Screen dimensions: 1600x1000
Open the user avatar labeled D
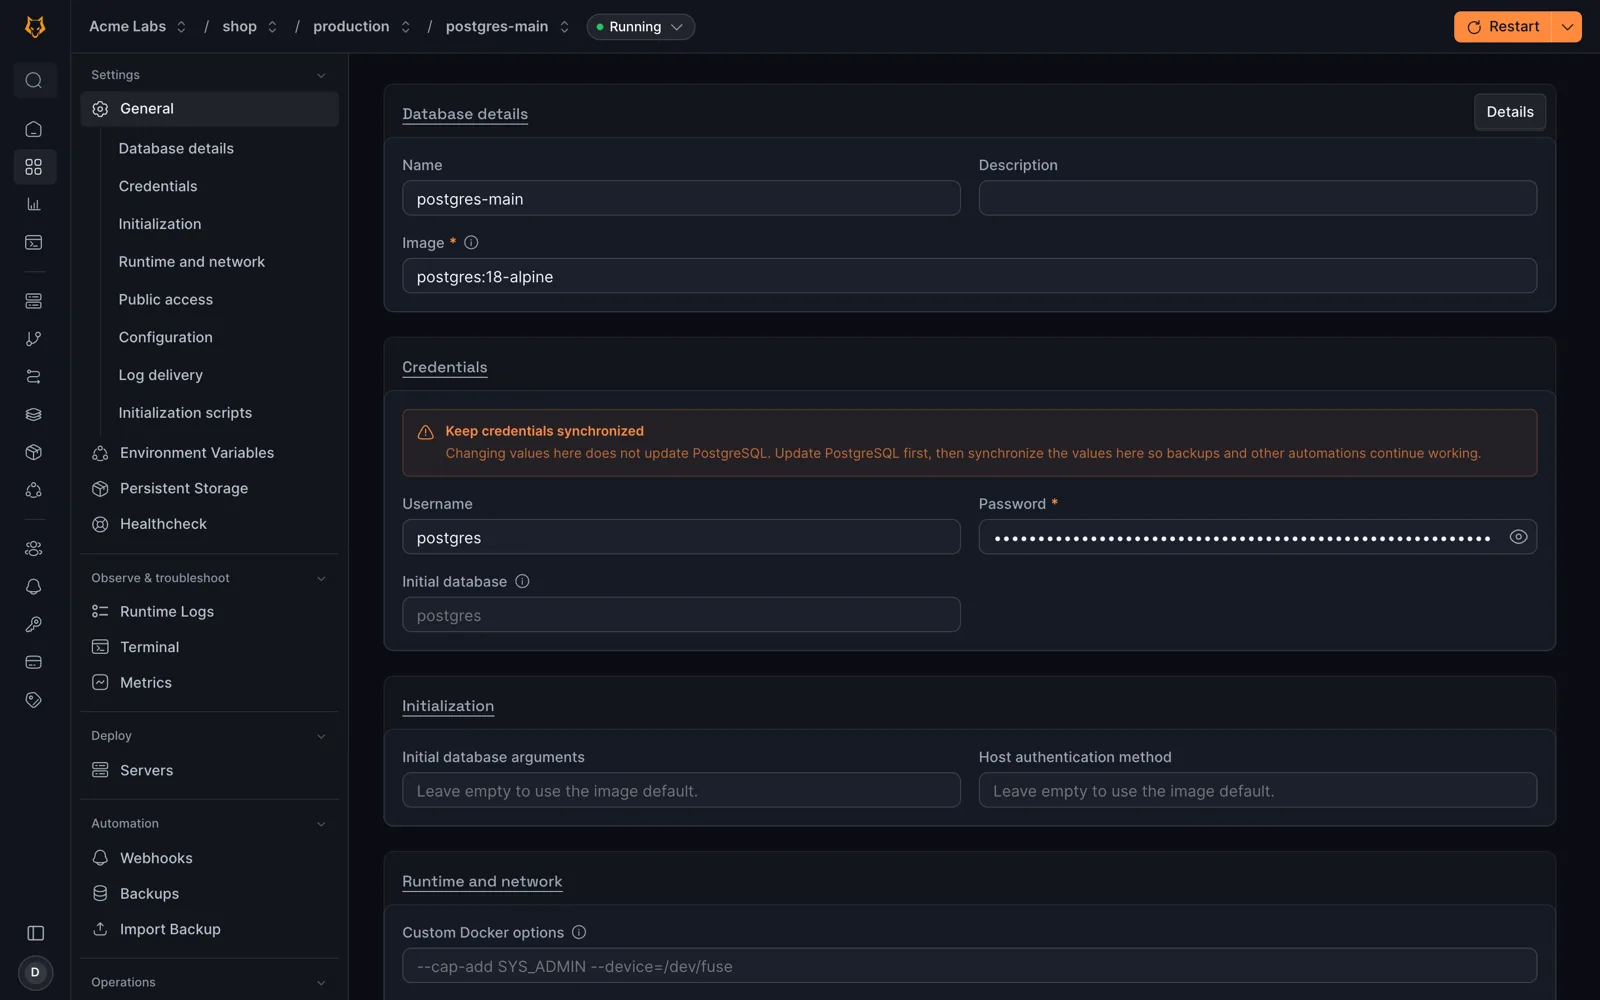coord(35,972)
